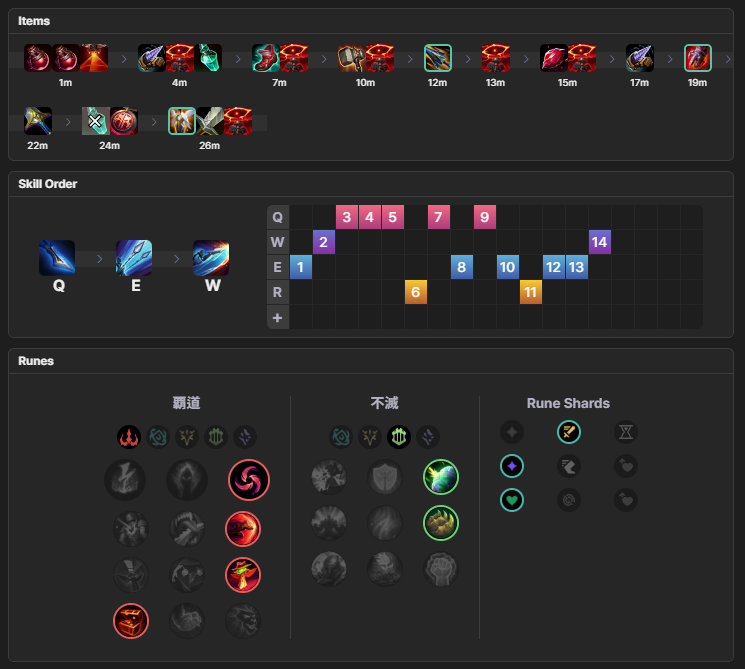Click the hammer item icon at 10m

tap(352, 58)
